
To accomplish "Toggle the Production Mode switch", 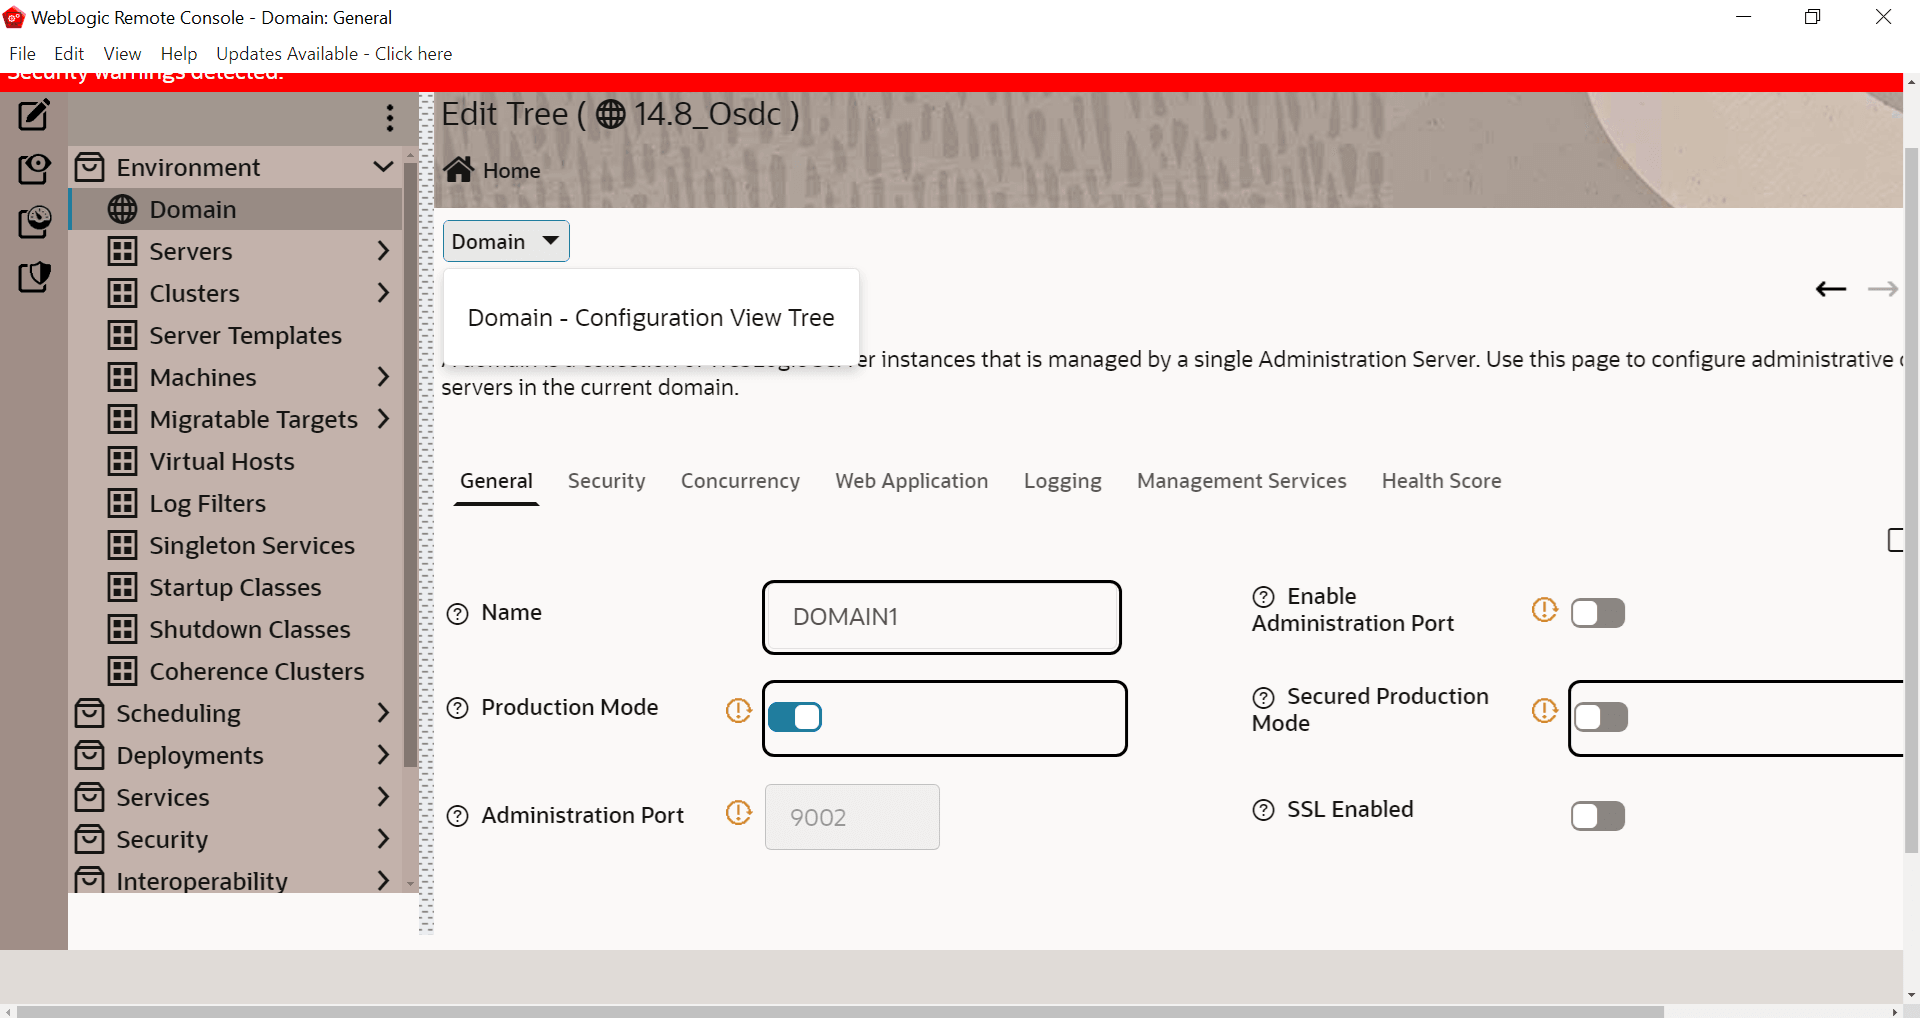I will coord(795,717).
